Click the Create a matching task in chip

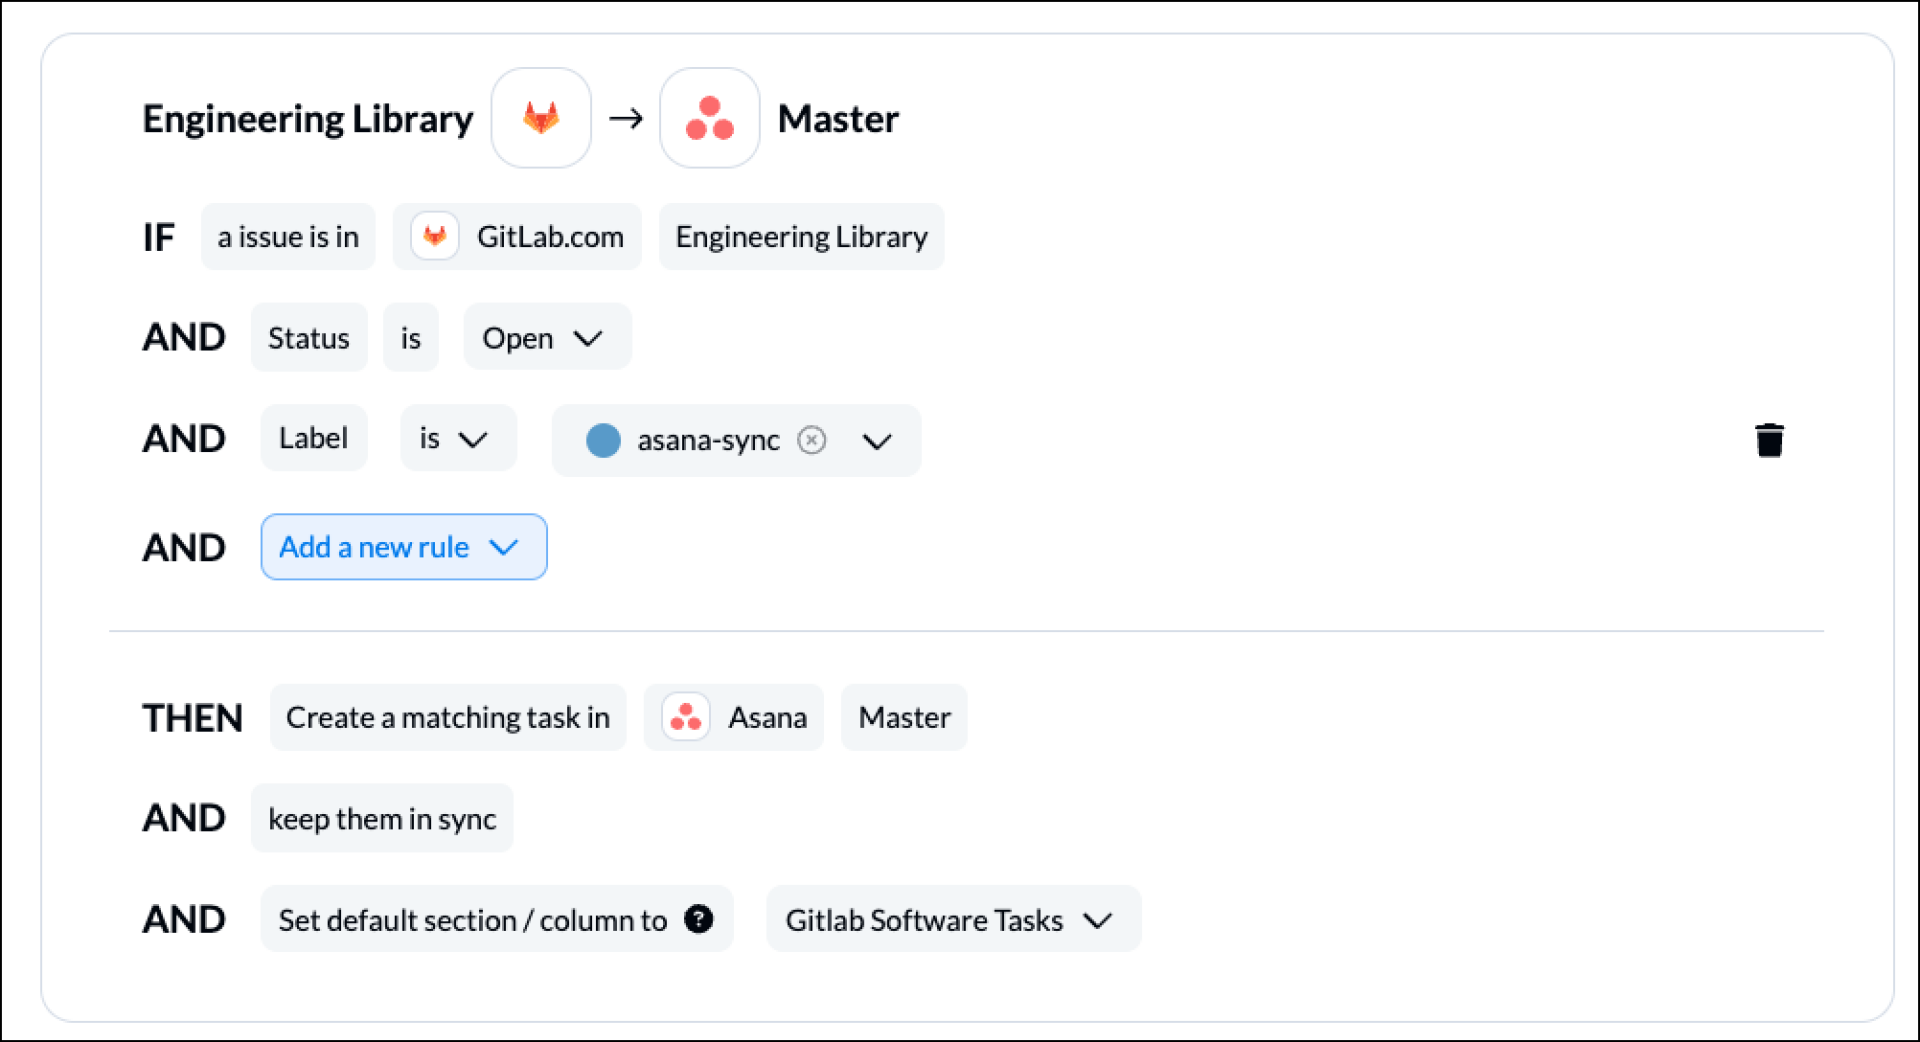point(447,716)
